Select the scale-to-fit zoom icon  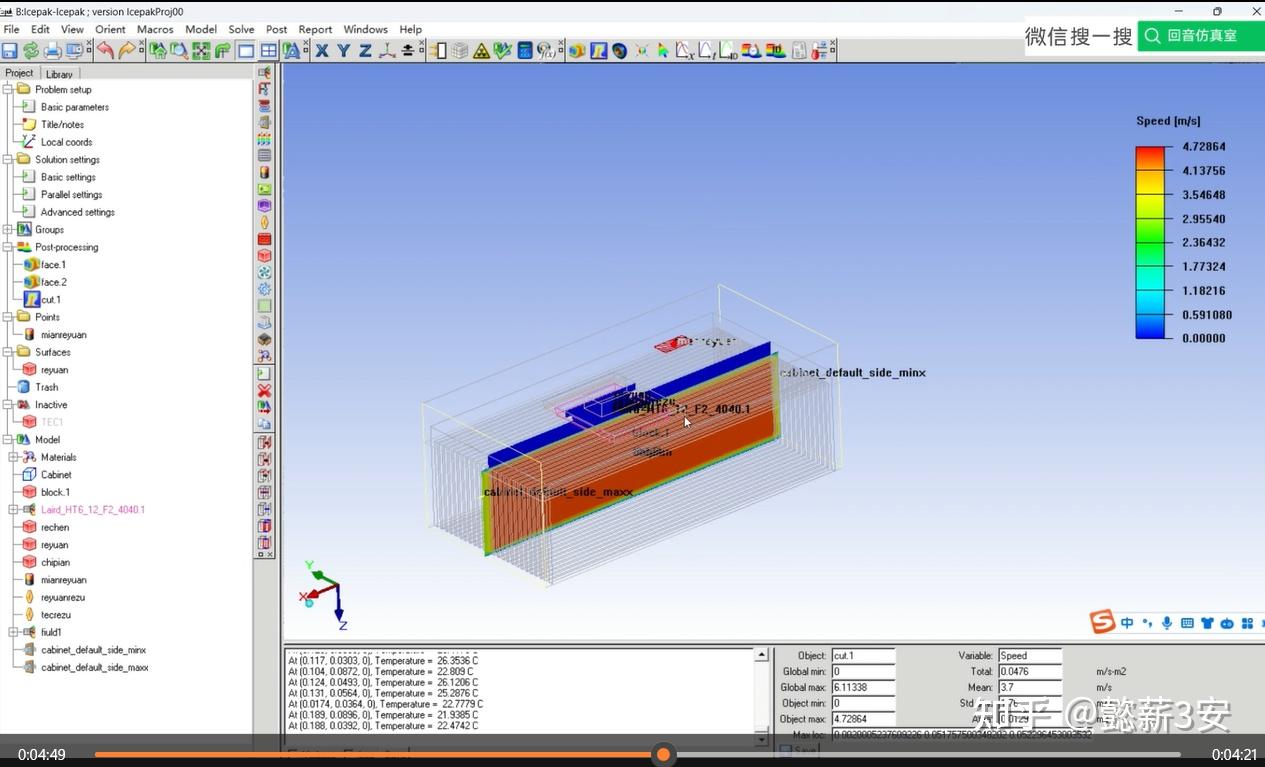click(202, 50)
